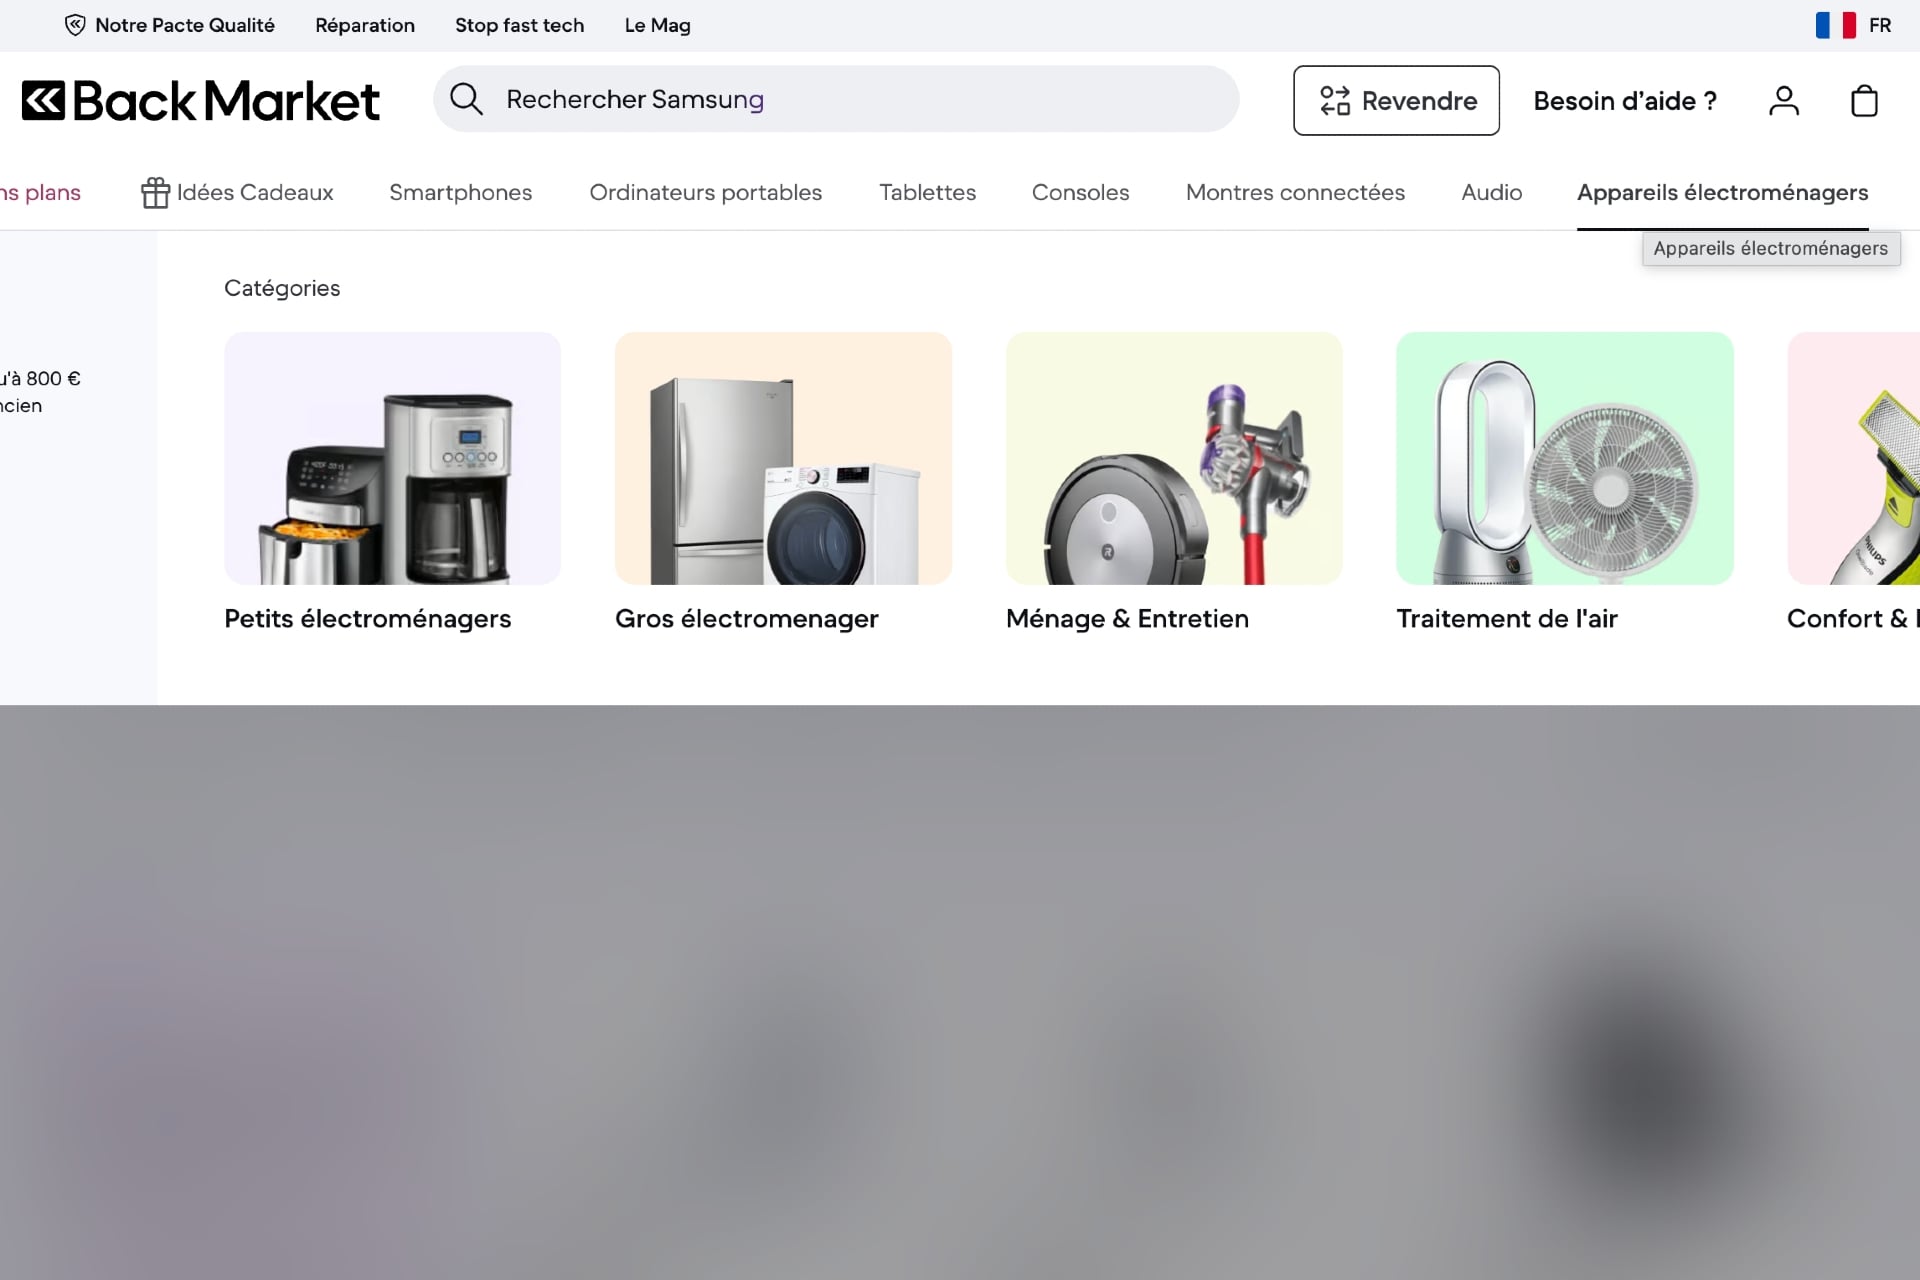The image size is (1920, 1280).
Task: Select the Smartphones menu
Action: (461, 192)
